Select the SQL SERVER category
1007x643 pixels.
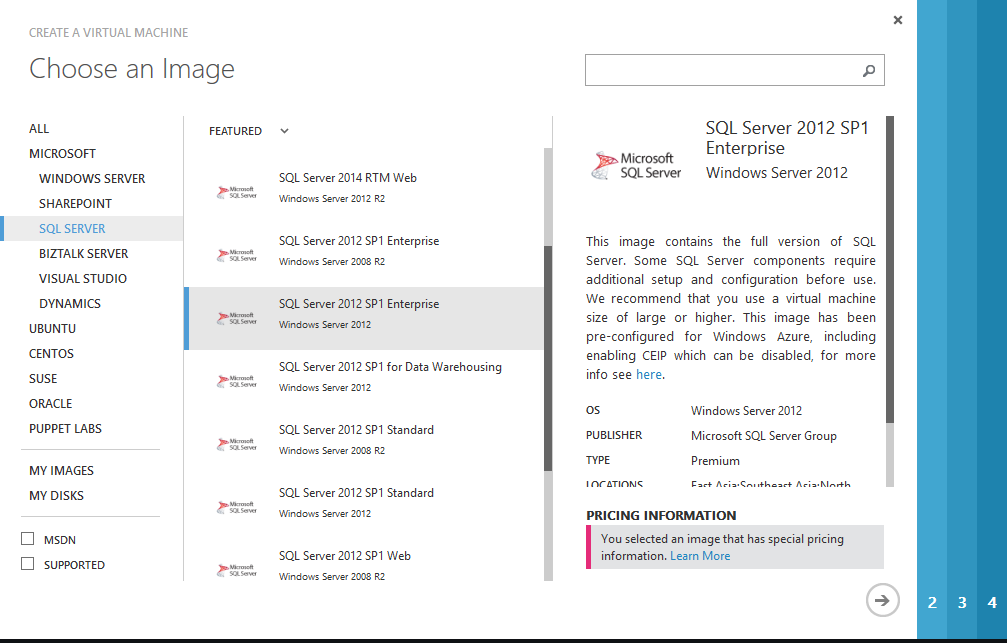pos(92,229)
